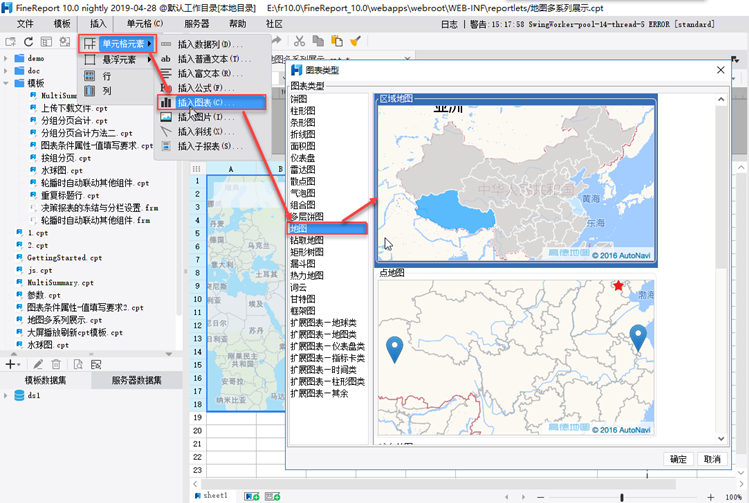
Task: Refresh the template file tree
Action: pos(29,42)
